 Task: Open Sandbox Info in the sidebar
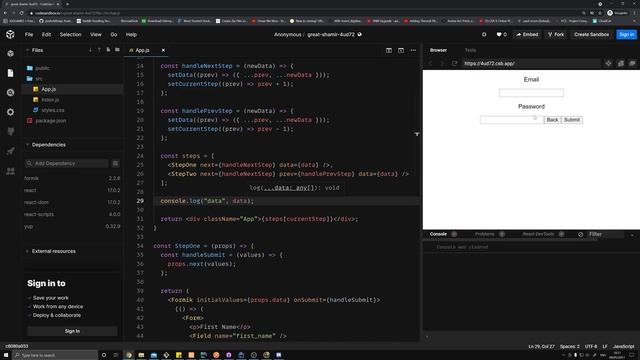10,53
